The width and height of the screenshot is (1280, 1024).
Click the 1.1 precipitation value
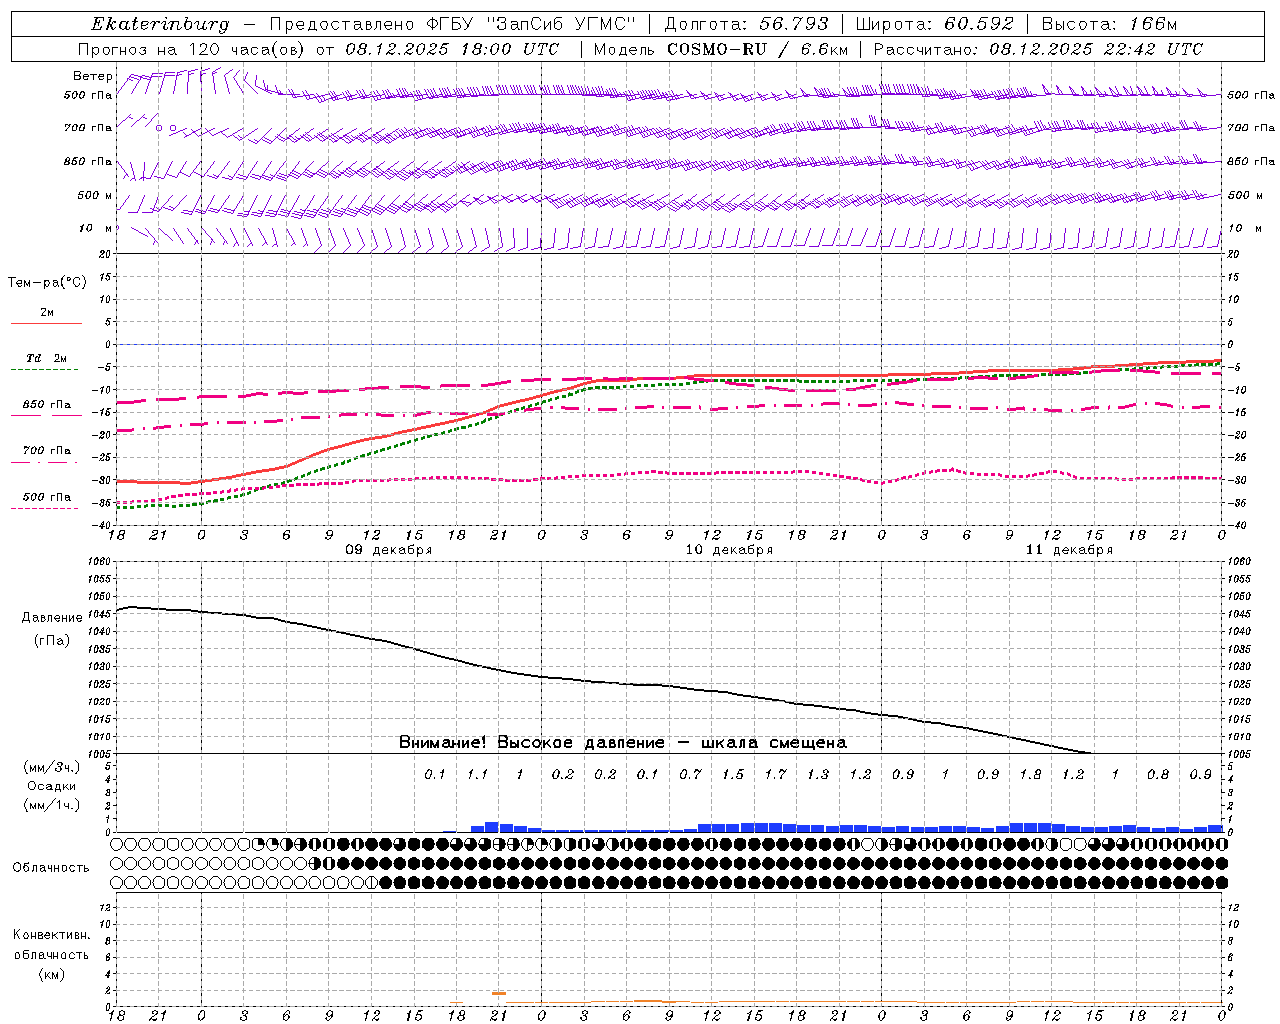point(477,774)
